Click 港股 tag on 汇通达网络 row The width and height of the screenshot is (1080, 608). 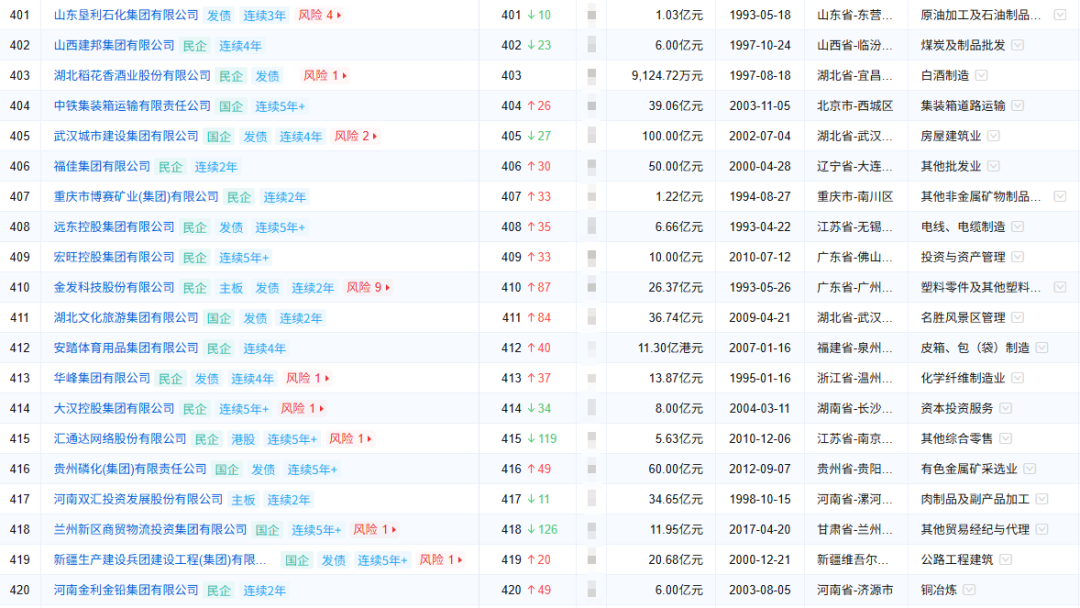point(243,439)
